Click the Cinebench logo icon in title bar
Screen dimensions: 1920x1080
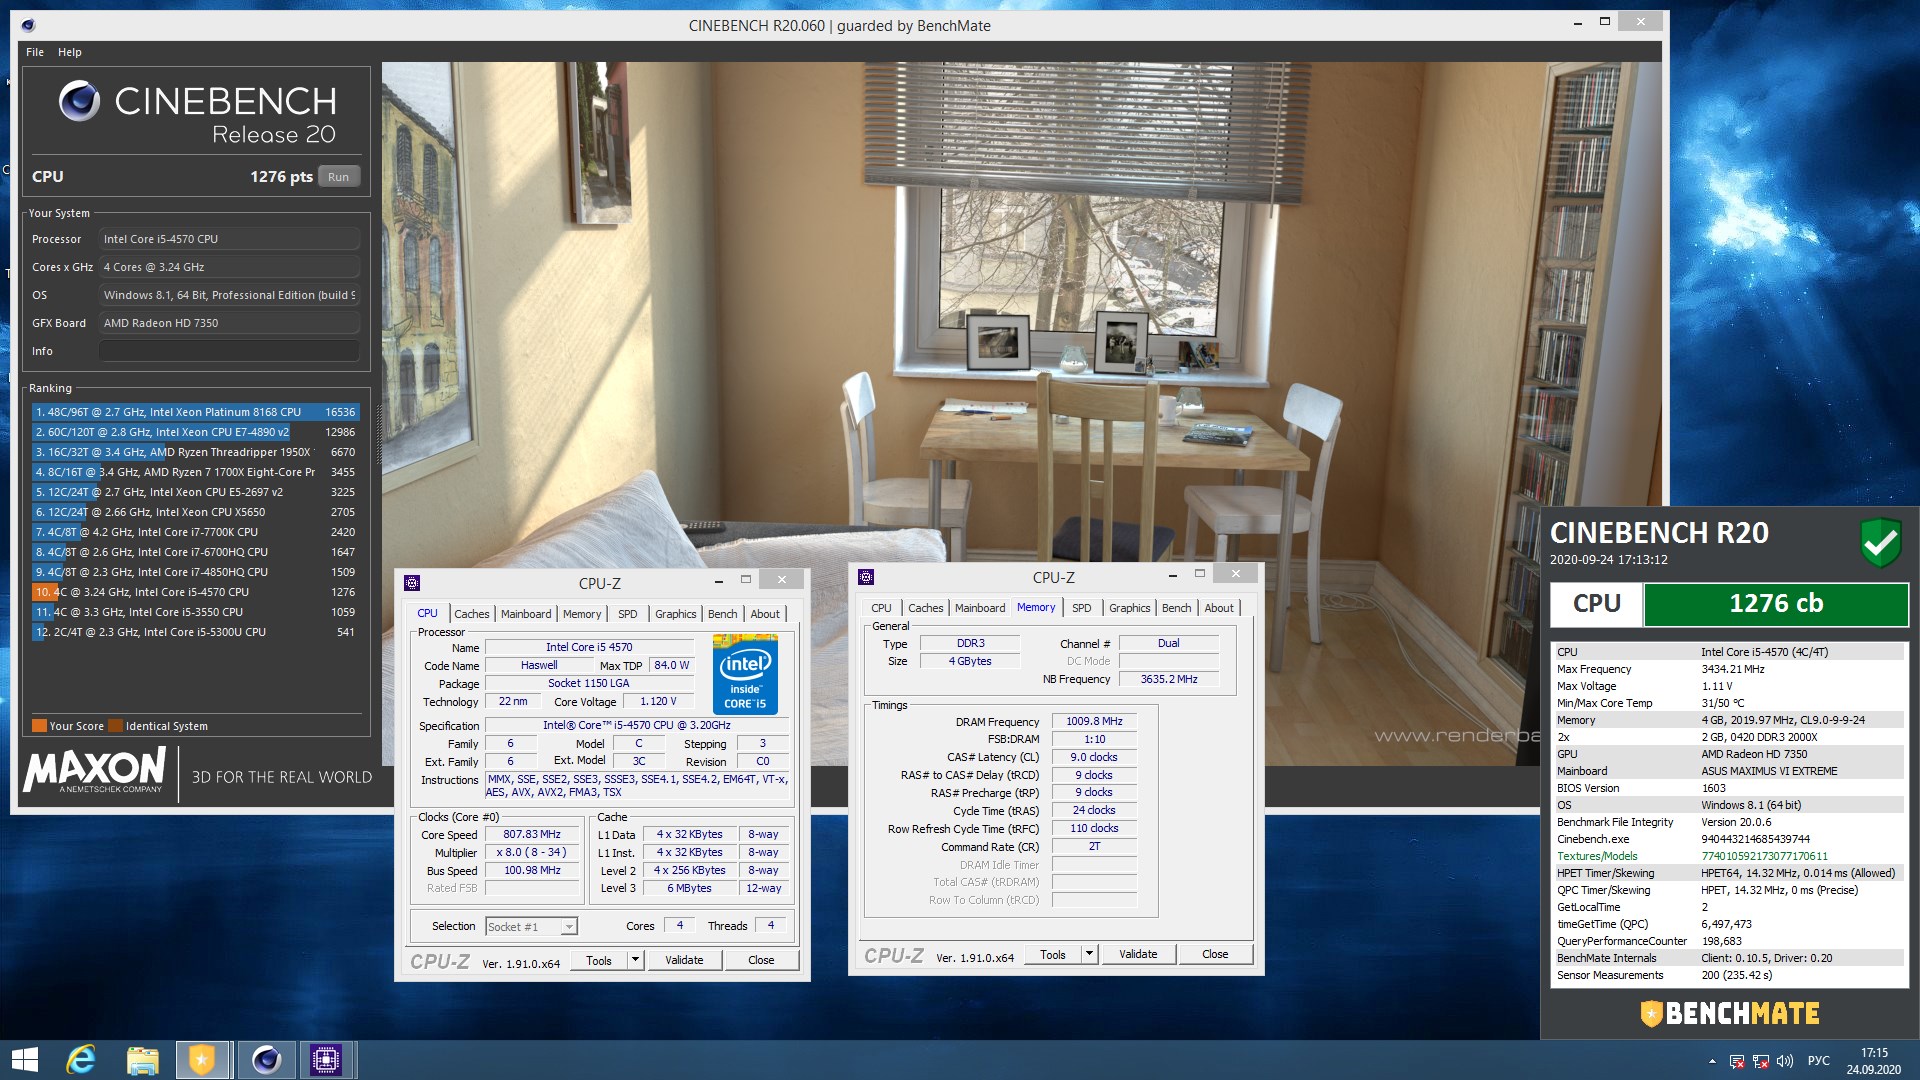tap(28, 25)
